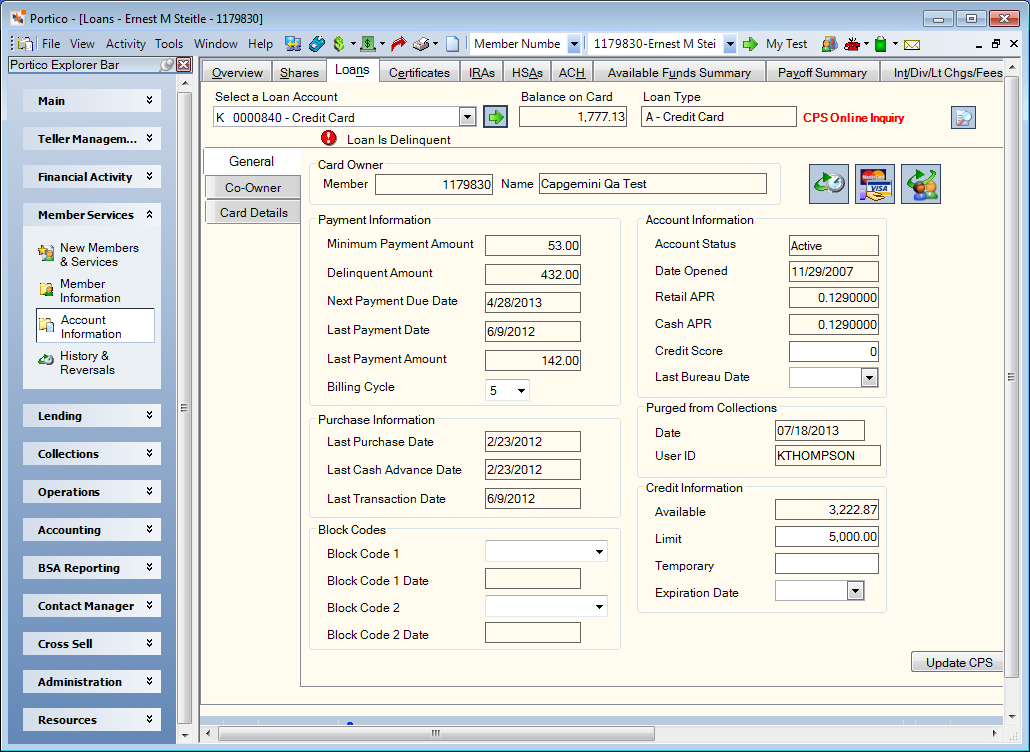Image resolution: width=1030 pixels, height=752 pixels.
Task: Click the green arrow go button beside loan account
Action: click(x=495, y=118)
